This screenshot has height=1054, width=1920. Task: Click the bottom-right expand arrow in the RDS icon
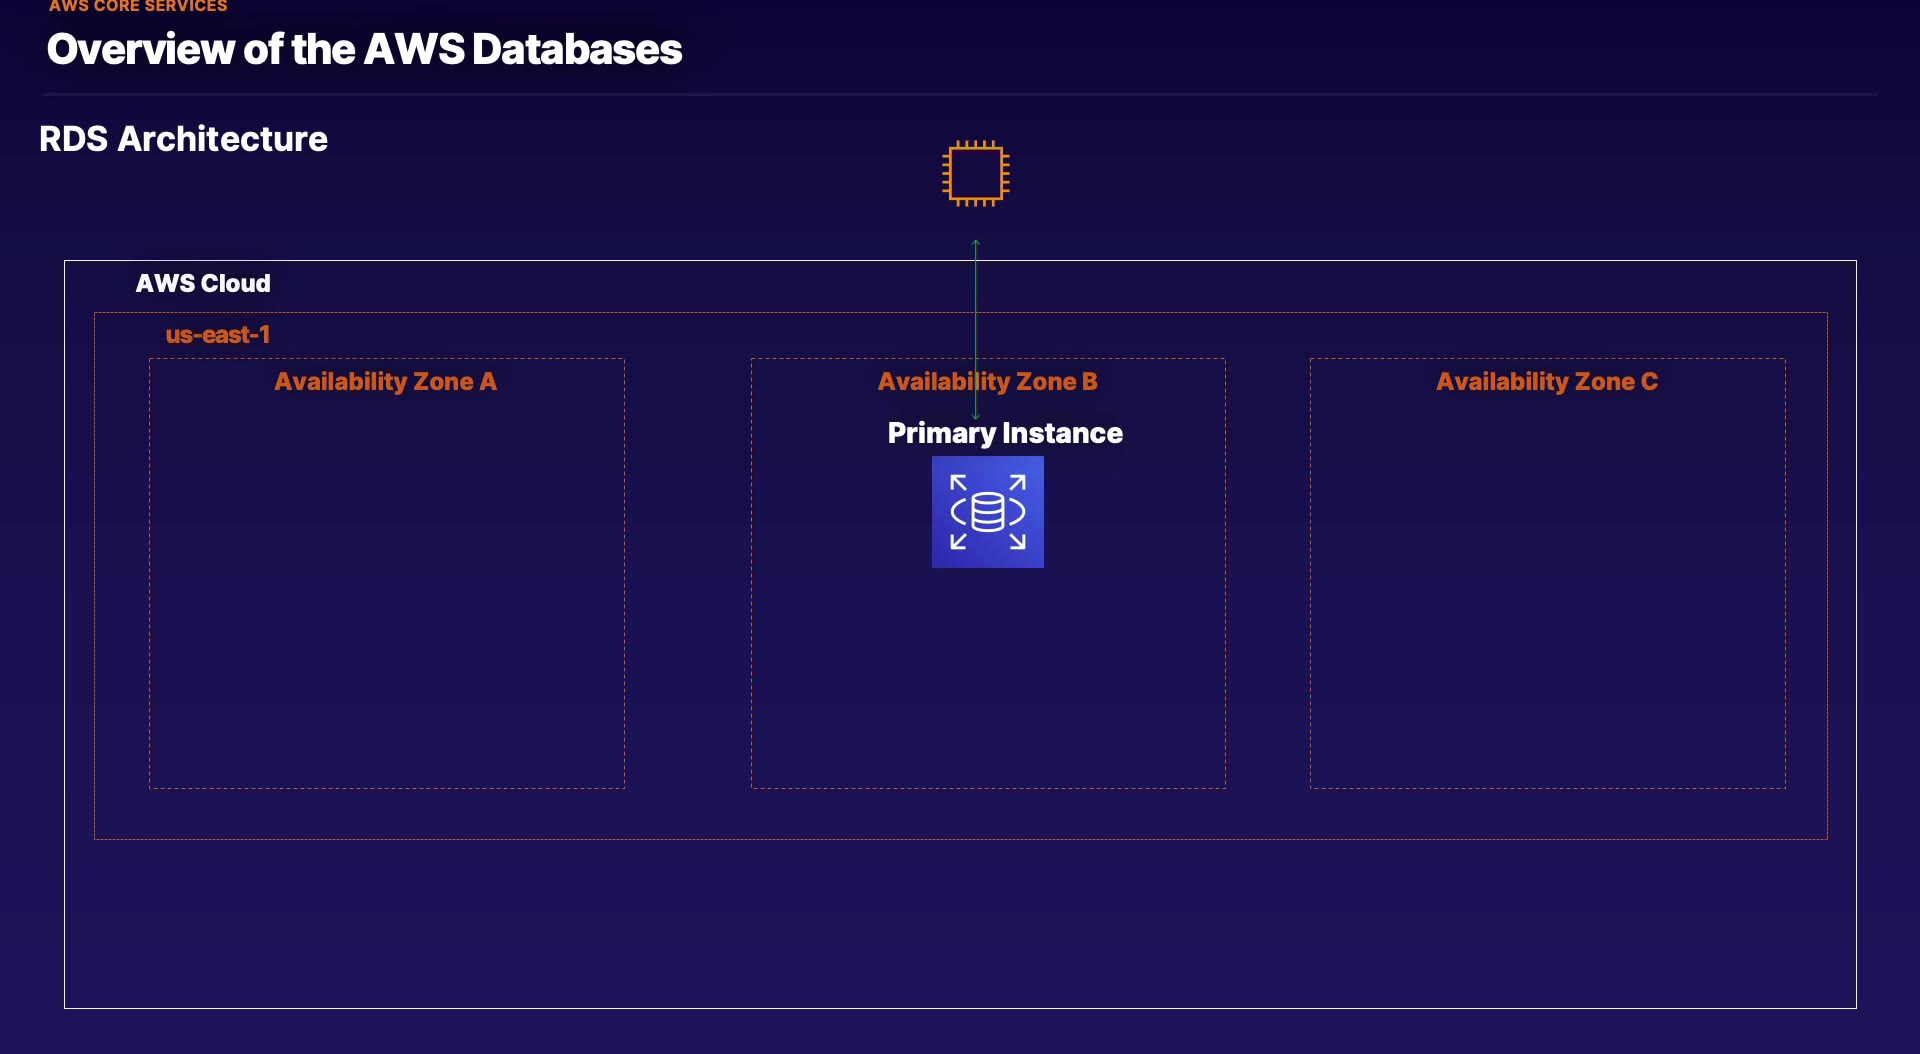[x=1017, y=541]
